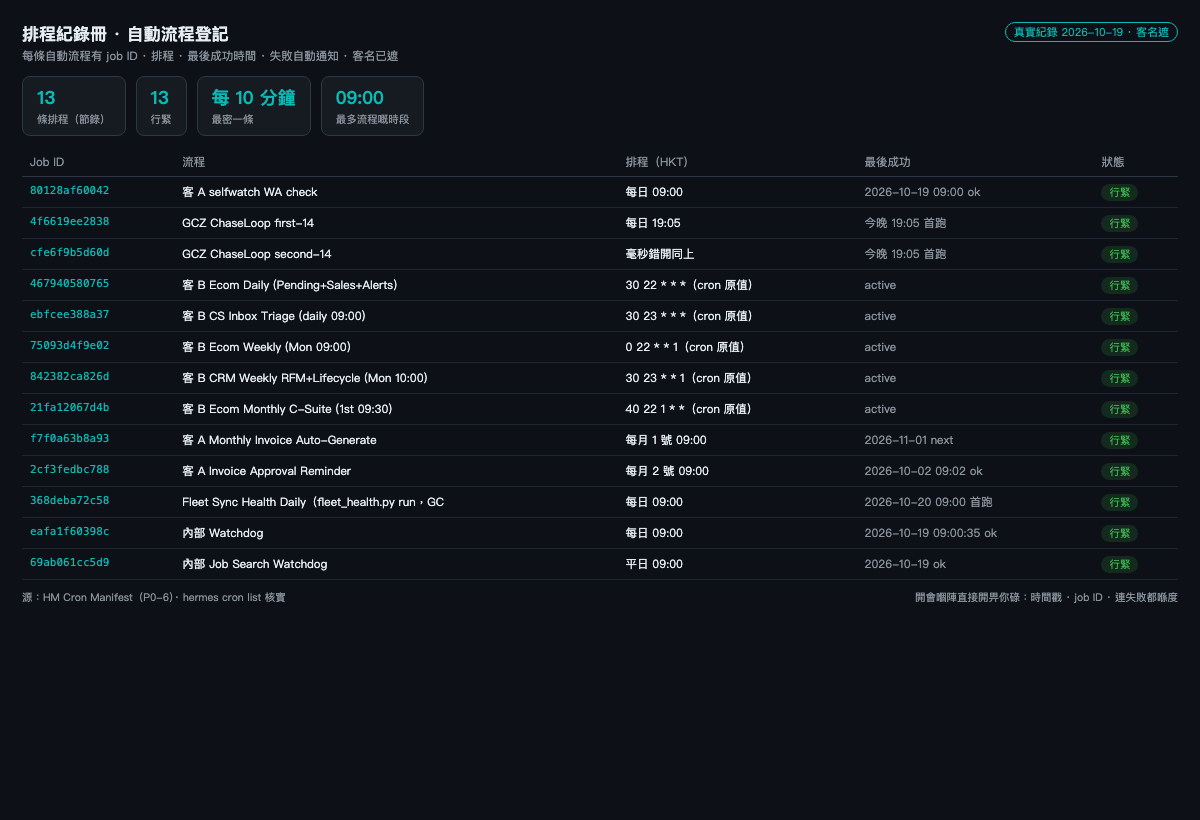Click 行緊 status badge for 69ab061cc5d9
This screenshot has height=820, width=1200.
(x=1119, y=564)
